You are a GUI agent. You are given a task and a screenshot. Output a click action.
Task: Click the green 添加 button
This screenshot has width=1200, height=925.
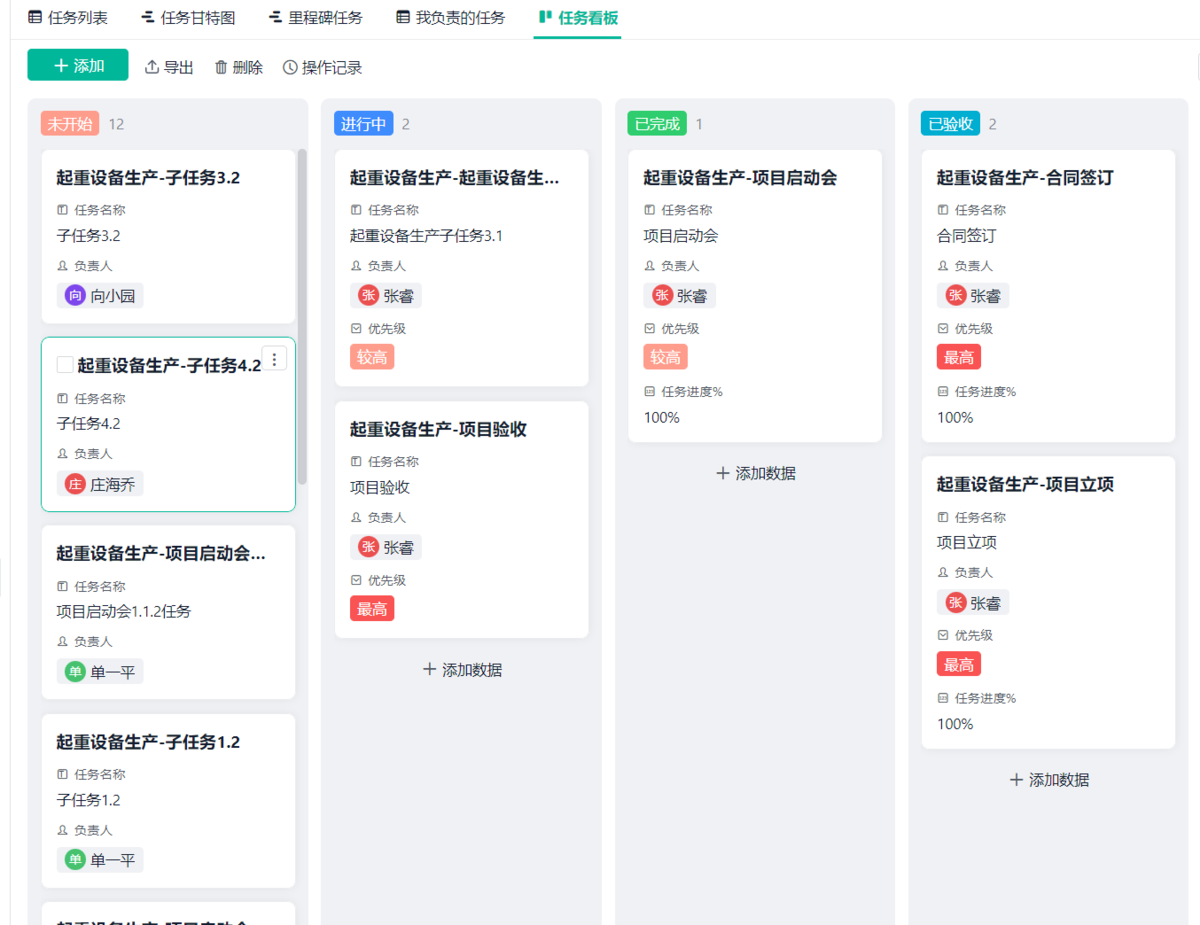77,66
